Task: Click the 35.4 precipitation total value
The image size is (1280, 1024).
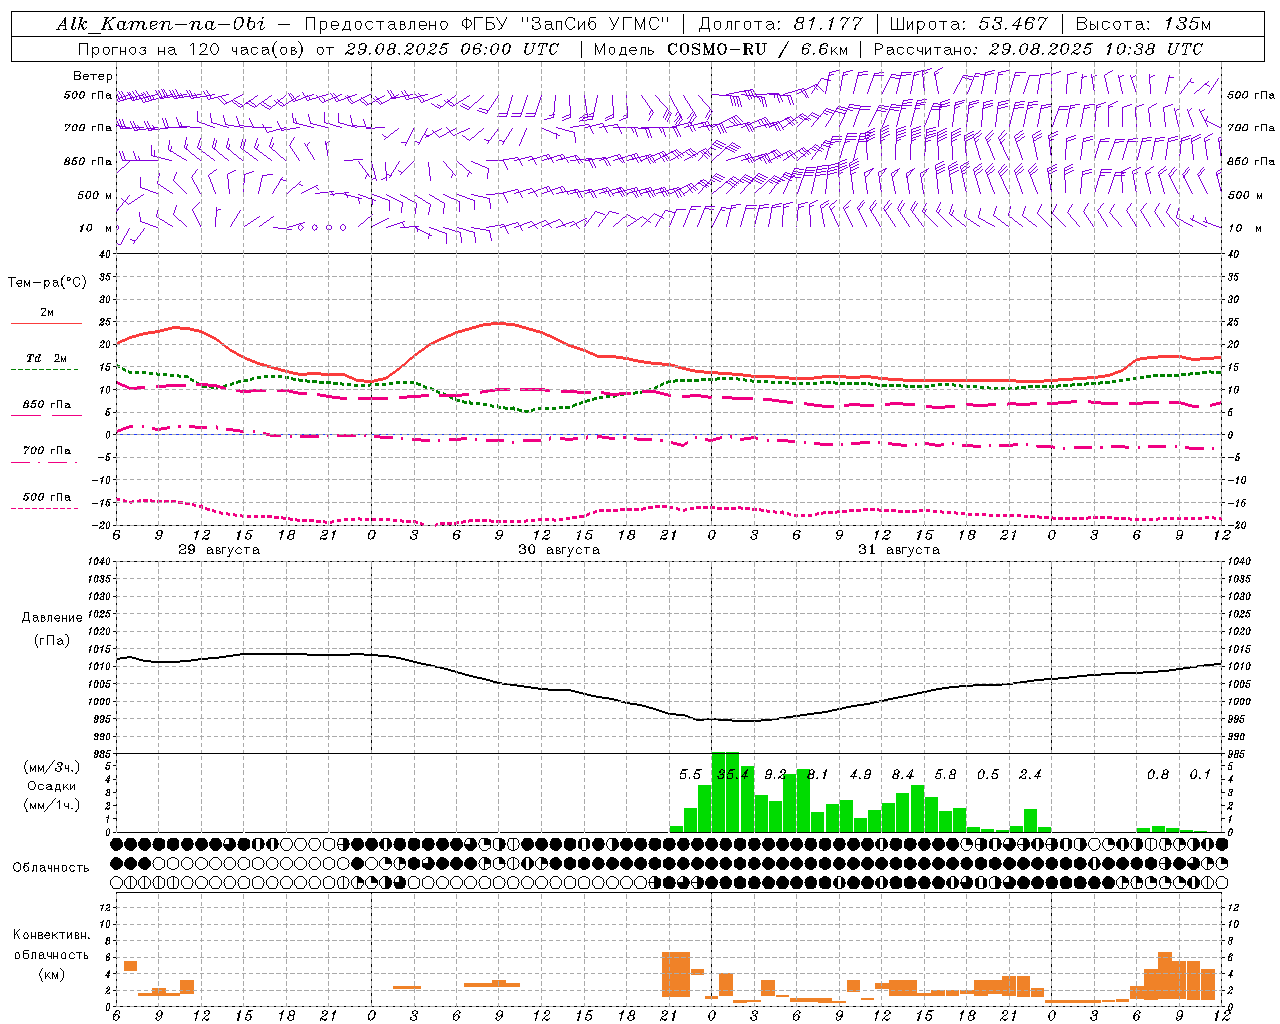Action: (x=733, y=775)
